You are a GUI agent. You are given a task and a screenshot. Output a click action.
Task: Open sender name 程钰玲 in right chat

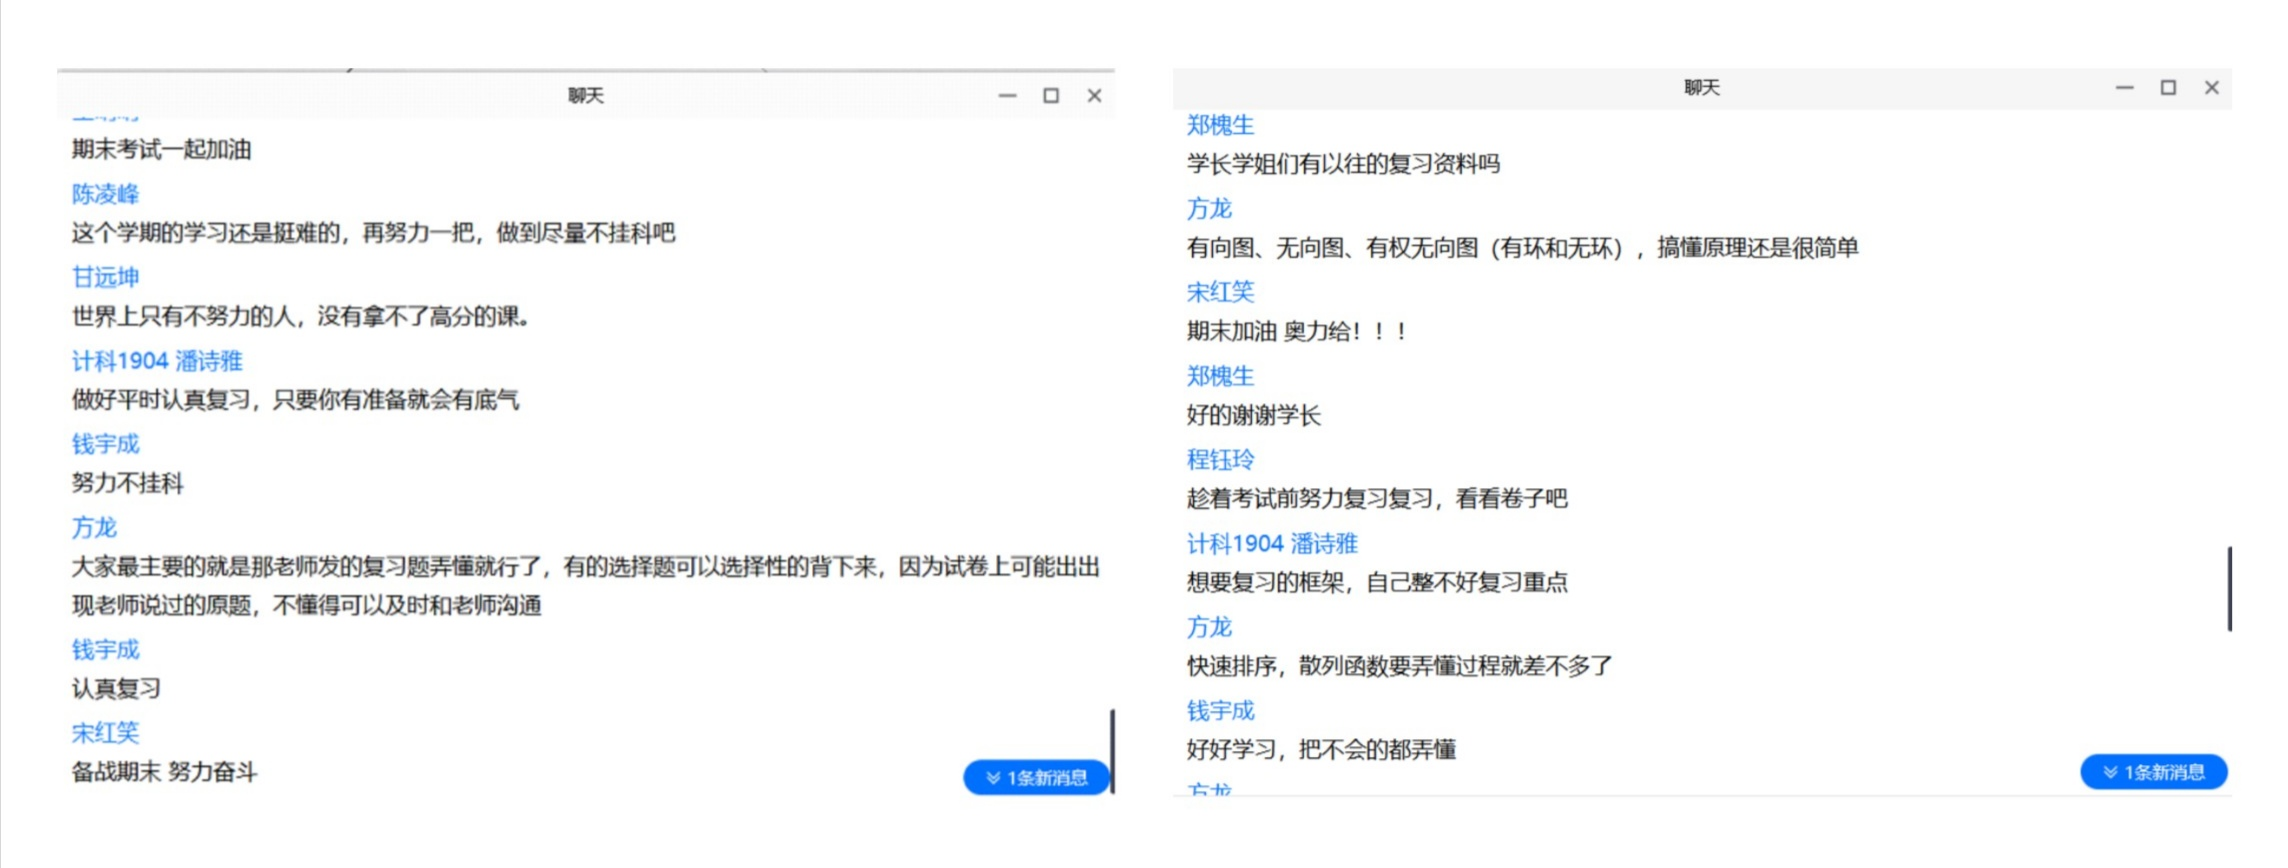[1220, 460]
